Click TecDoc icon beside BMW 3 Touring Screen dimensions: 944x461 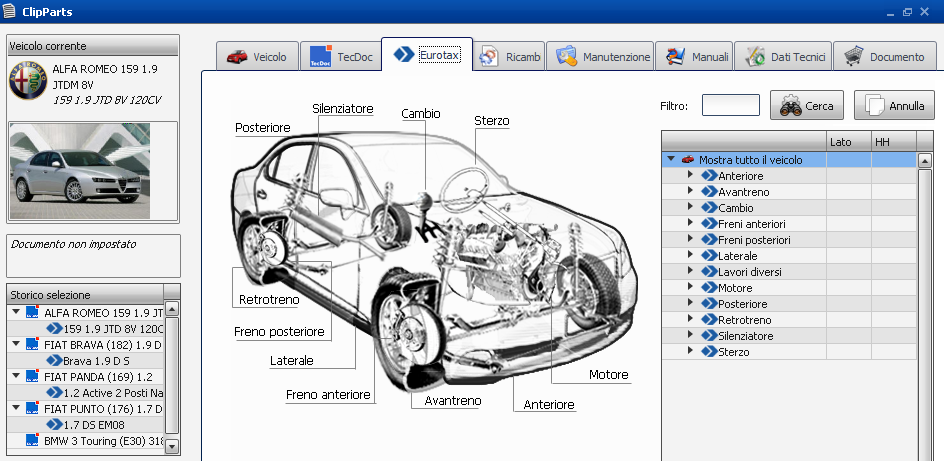pos(33,441)
